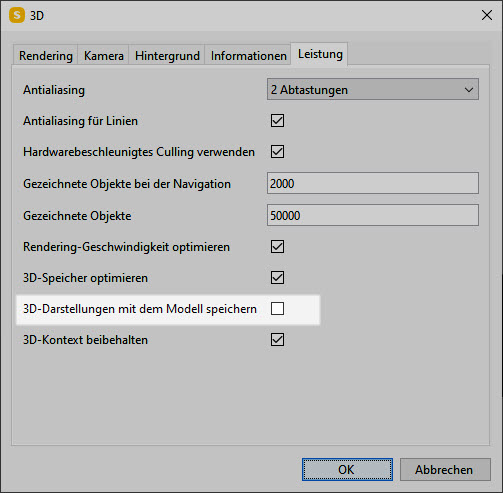The width and height of the screenshot is (503, 493).
Task: Uncheck 3D-Kontext beibehalten
Action: point(277,340)
